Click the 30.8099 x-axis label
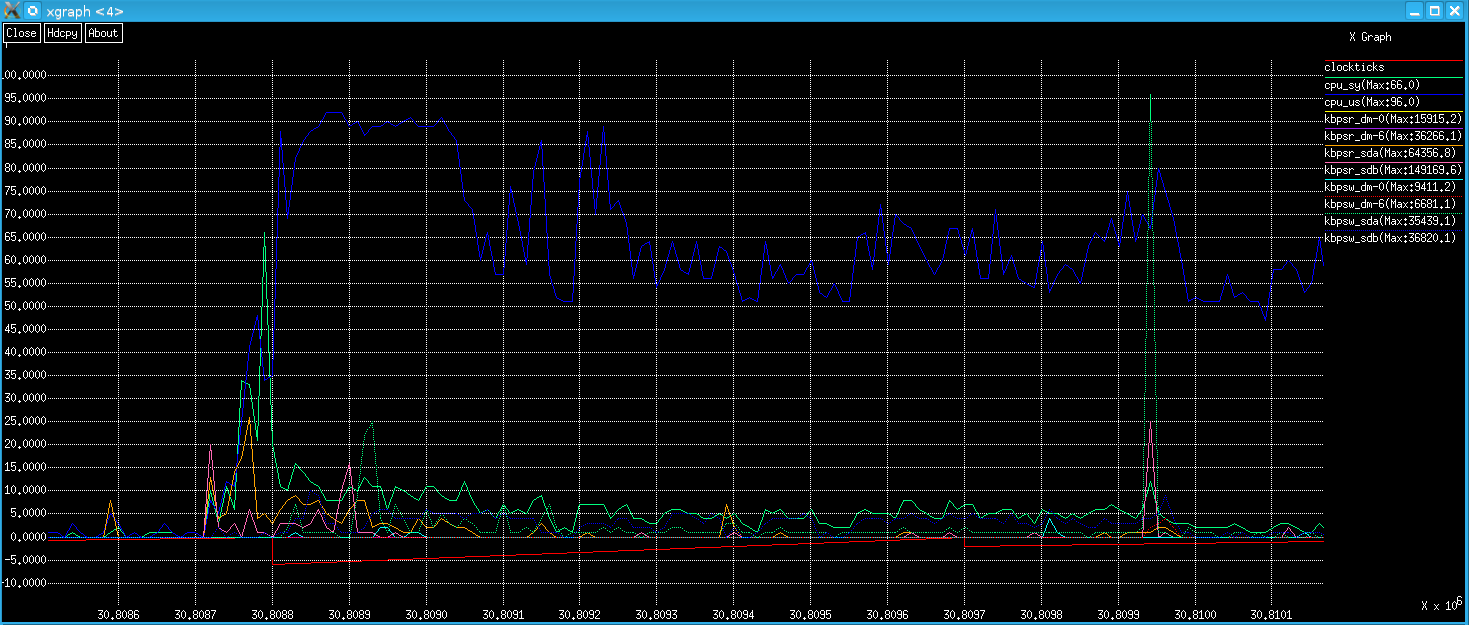This screenshot has width=1469, height=625. pyautogui.click(x=1117, y=614)
